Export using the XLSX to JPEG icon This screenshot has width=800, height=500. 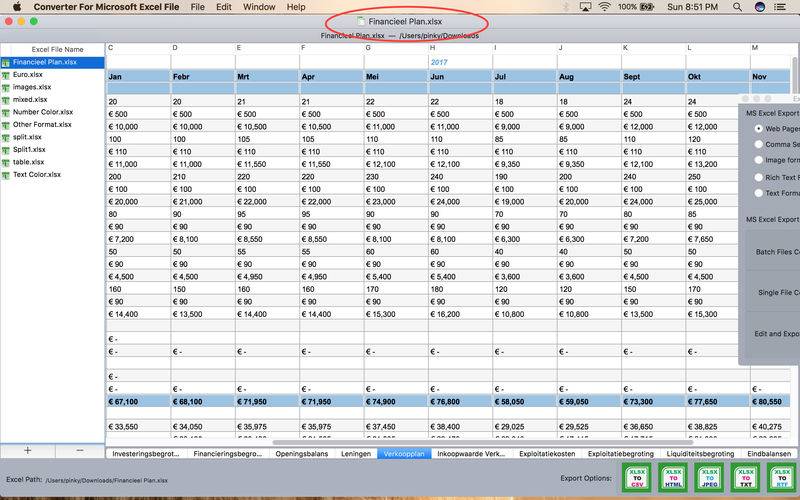pyautogui.click(x=709, y=478)
